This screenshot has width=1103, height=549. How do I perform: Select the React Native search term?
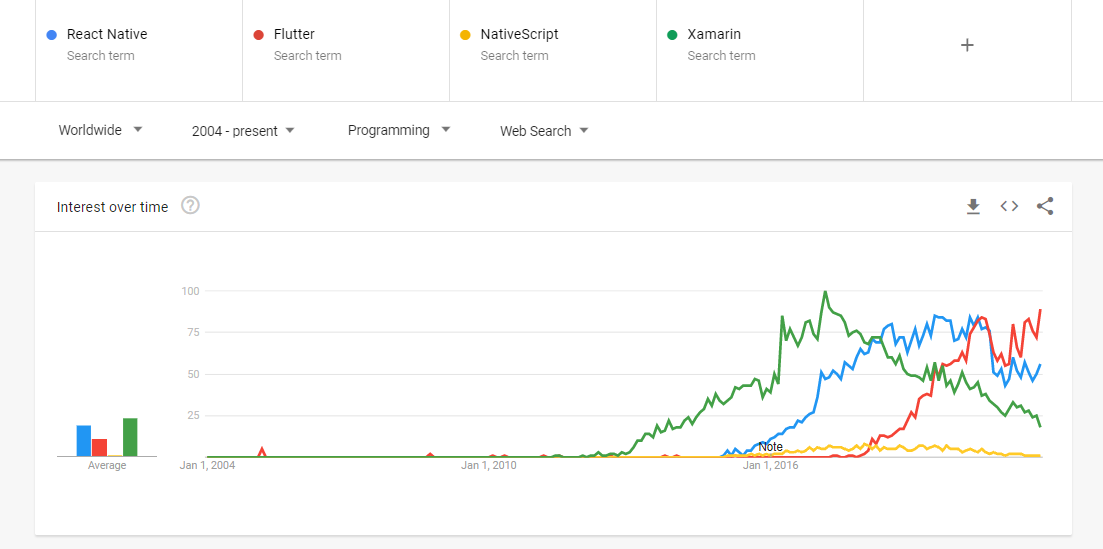(107, 34)
